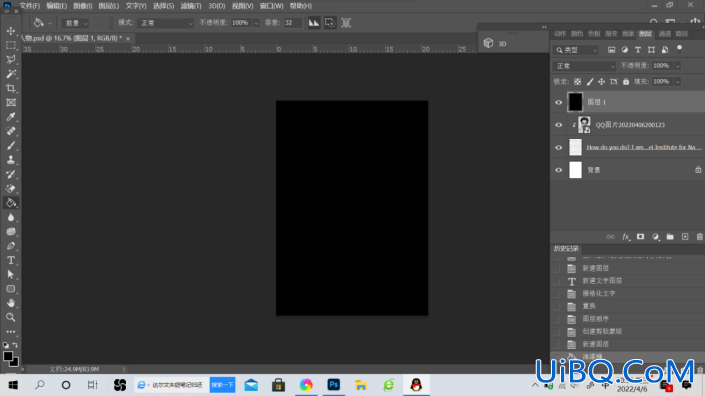
Task: Select the Rectangle shape tool
Action: (x=11, y=289)
